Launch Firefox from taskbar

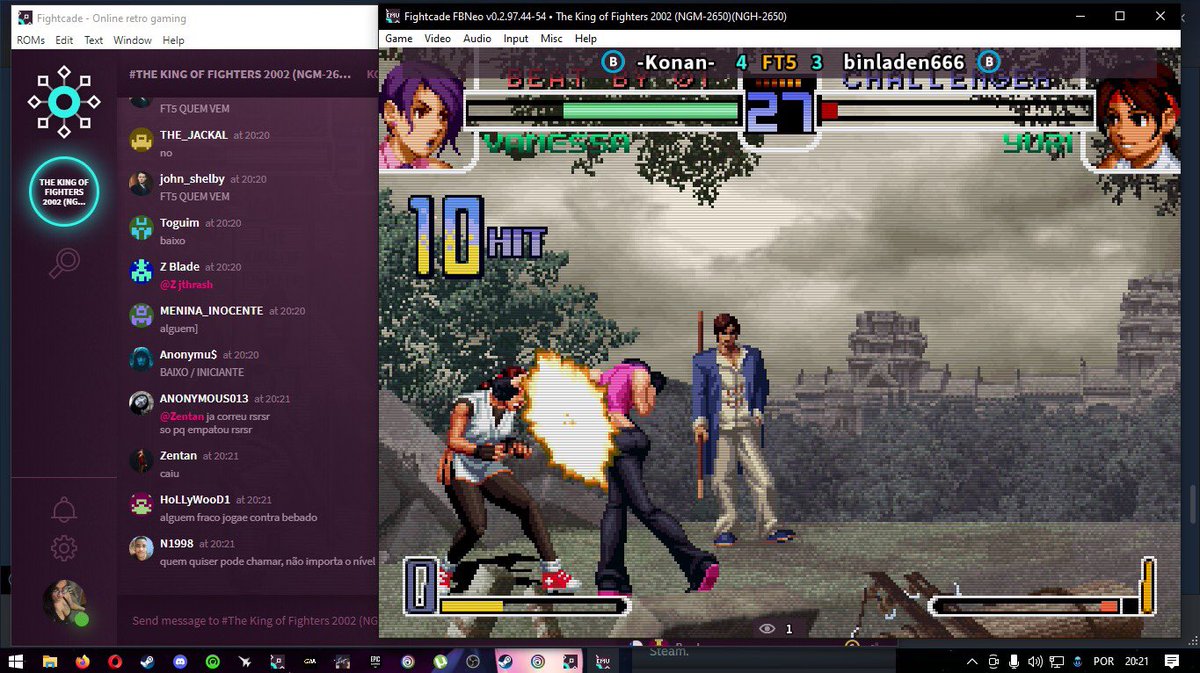[x=82, y=661]
